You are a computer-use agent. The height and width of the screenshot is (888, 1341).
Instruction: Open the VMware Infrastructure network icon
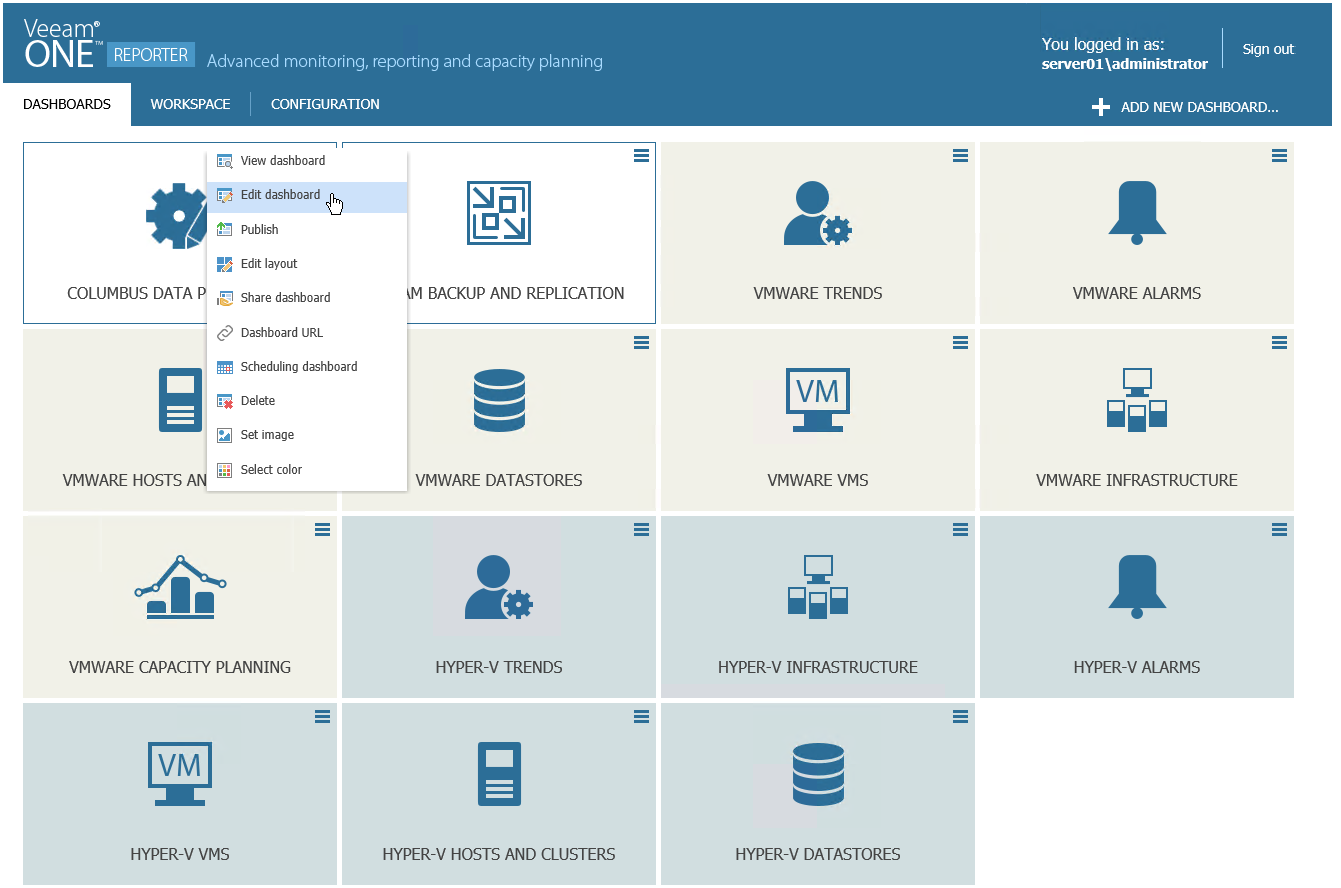[1137, 400]
